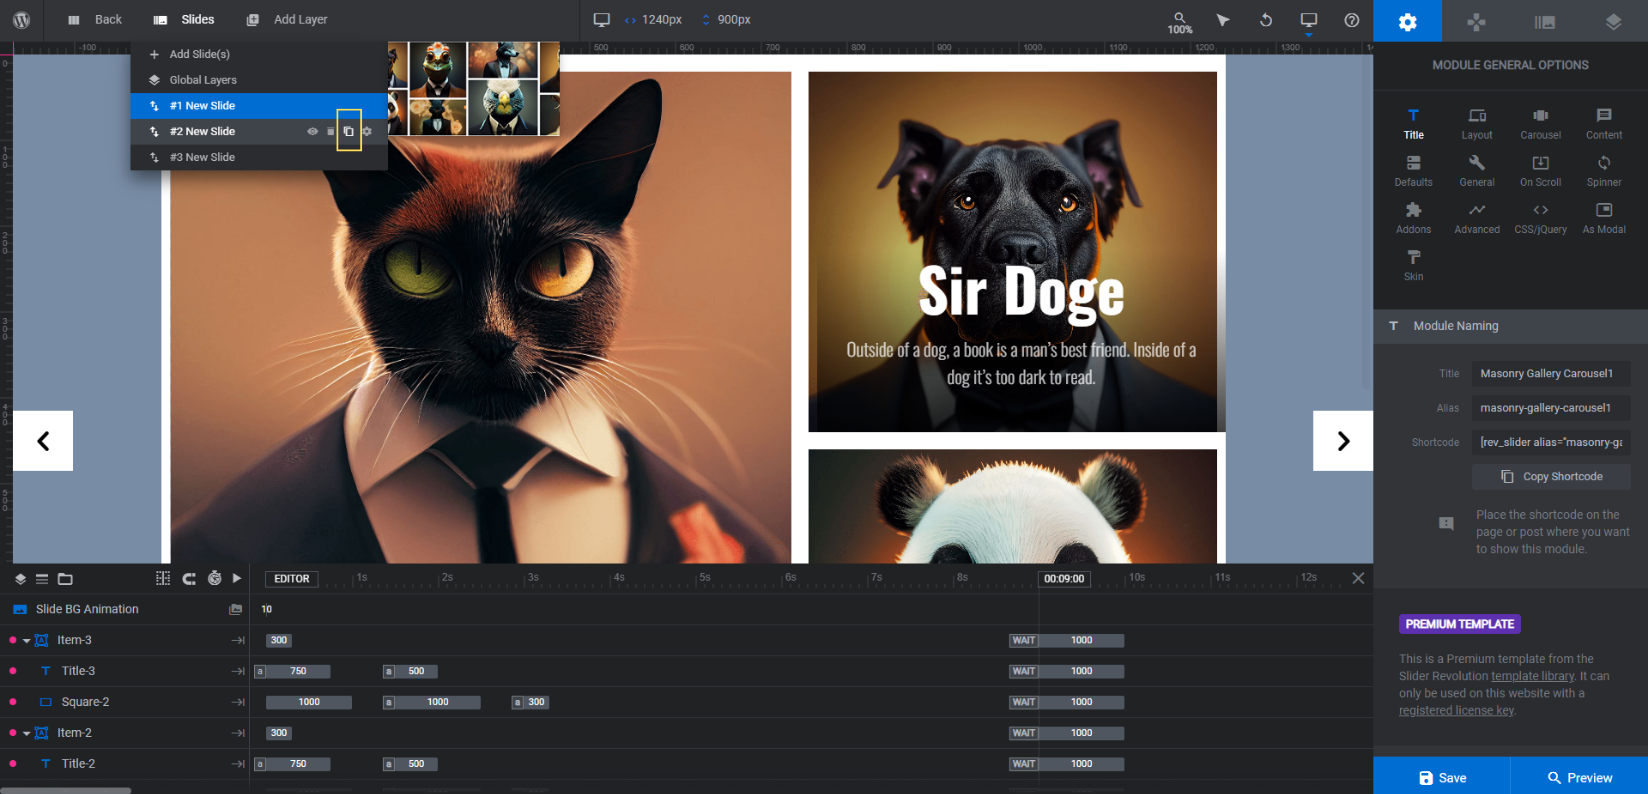Open the device view dropdown
Image resolution: width=1648 pixels, height=794 pixels.
click(x=1308, y=21)
